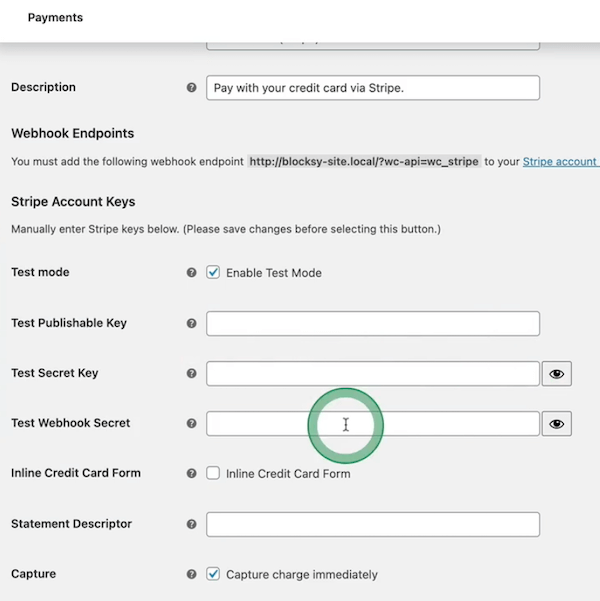Show the Test Webhook Secret using eye button

(x=557, y=424)
